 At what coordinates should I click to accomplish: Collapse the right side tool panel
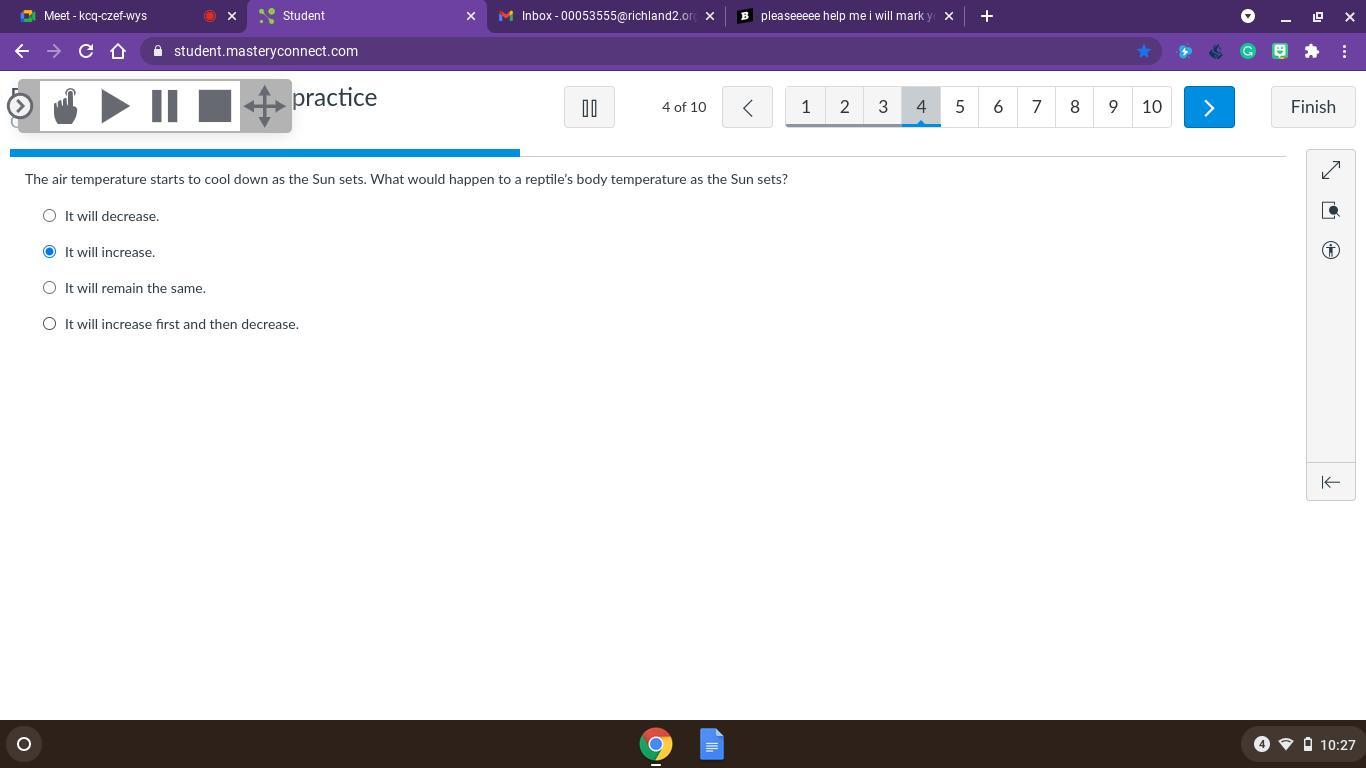(1330, 482)
